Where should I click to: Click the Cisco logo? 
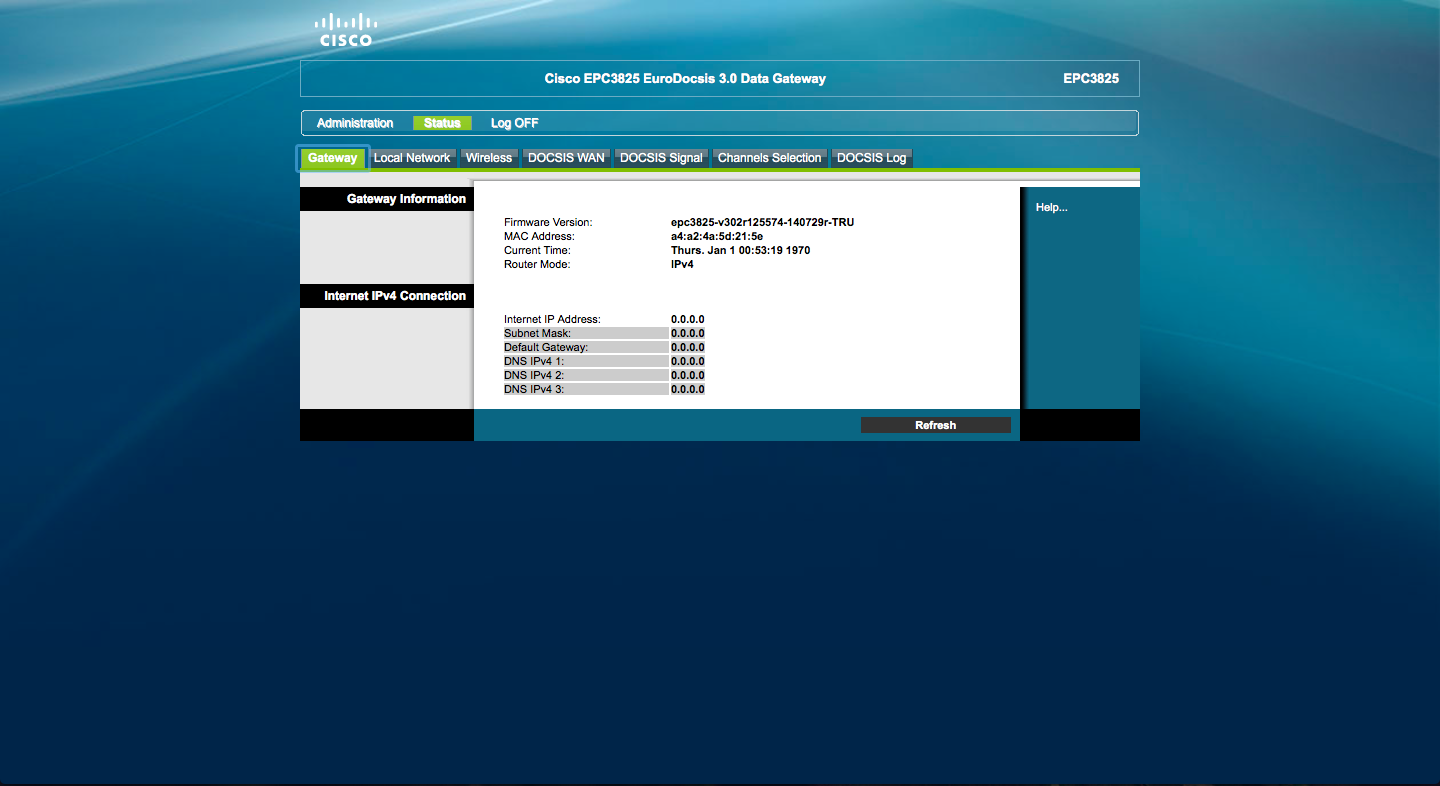point(345,30)
